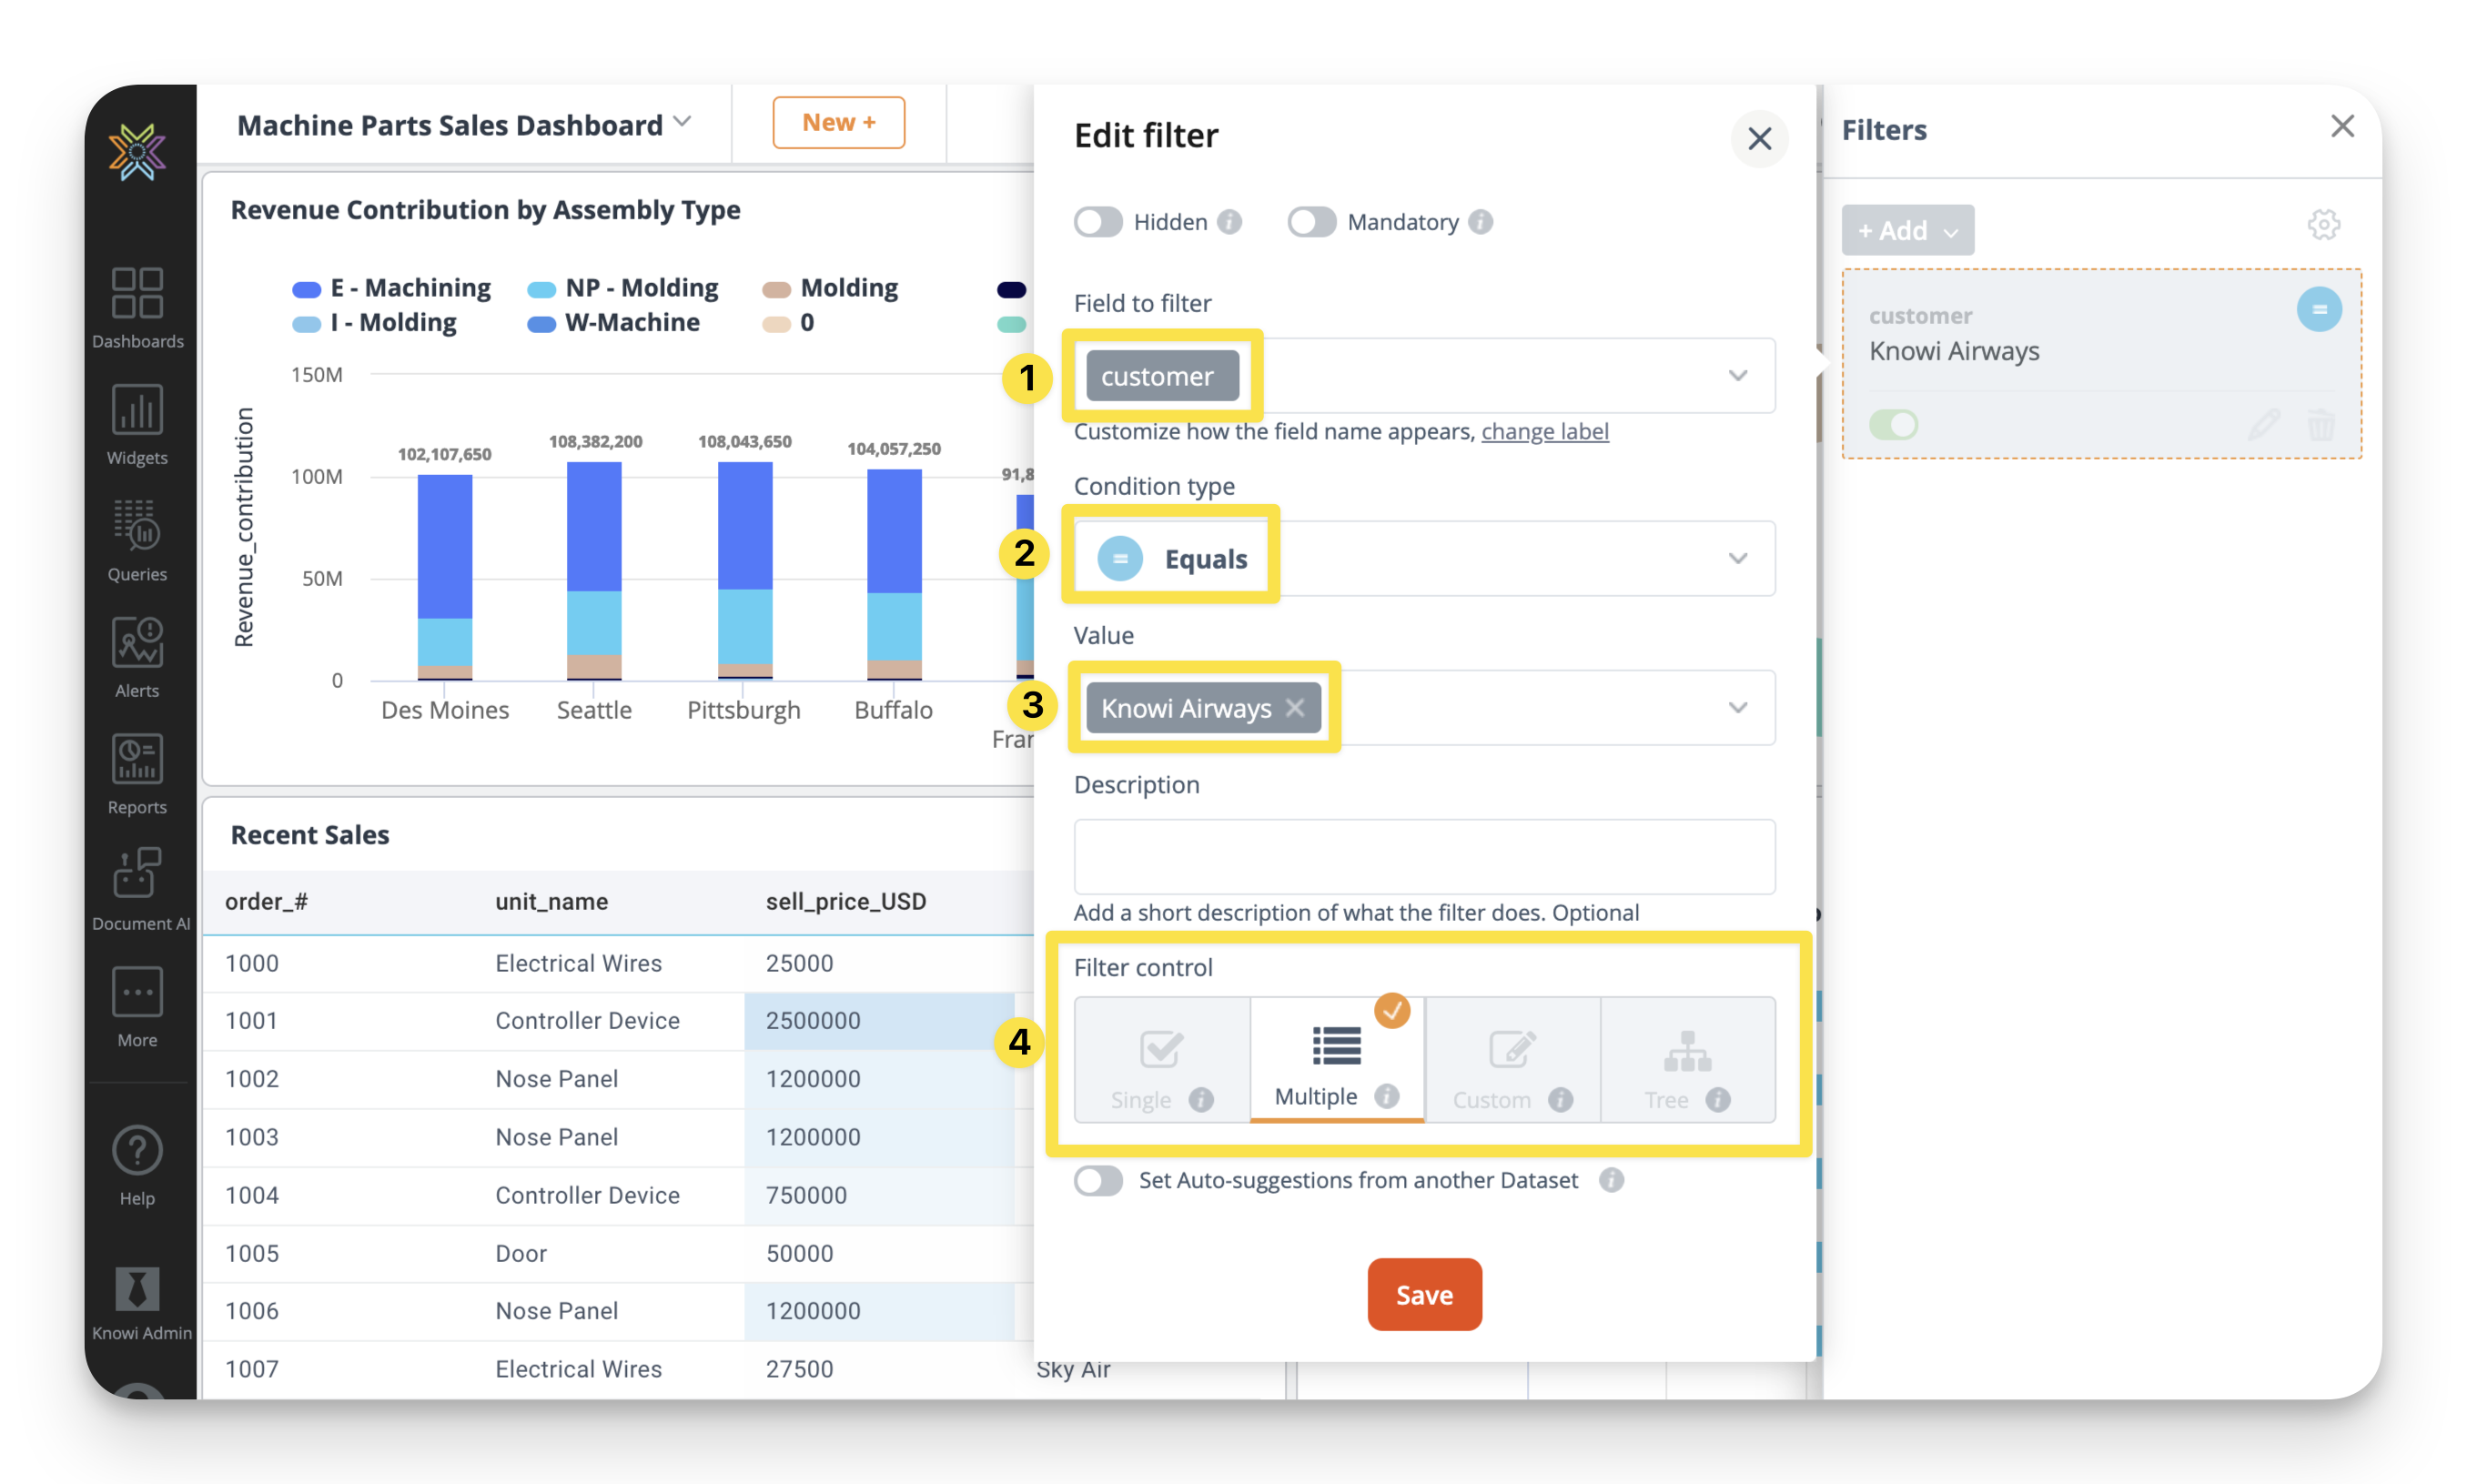Image resolution: width=2467 pixels, height=1484 pixels.
Task: Enable the Mandatory toggle
Action: 1311,222
